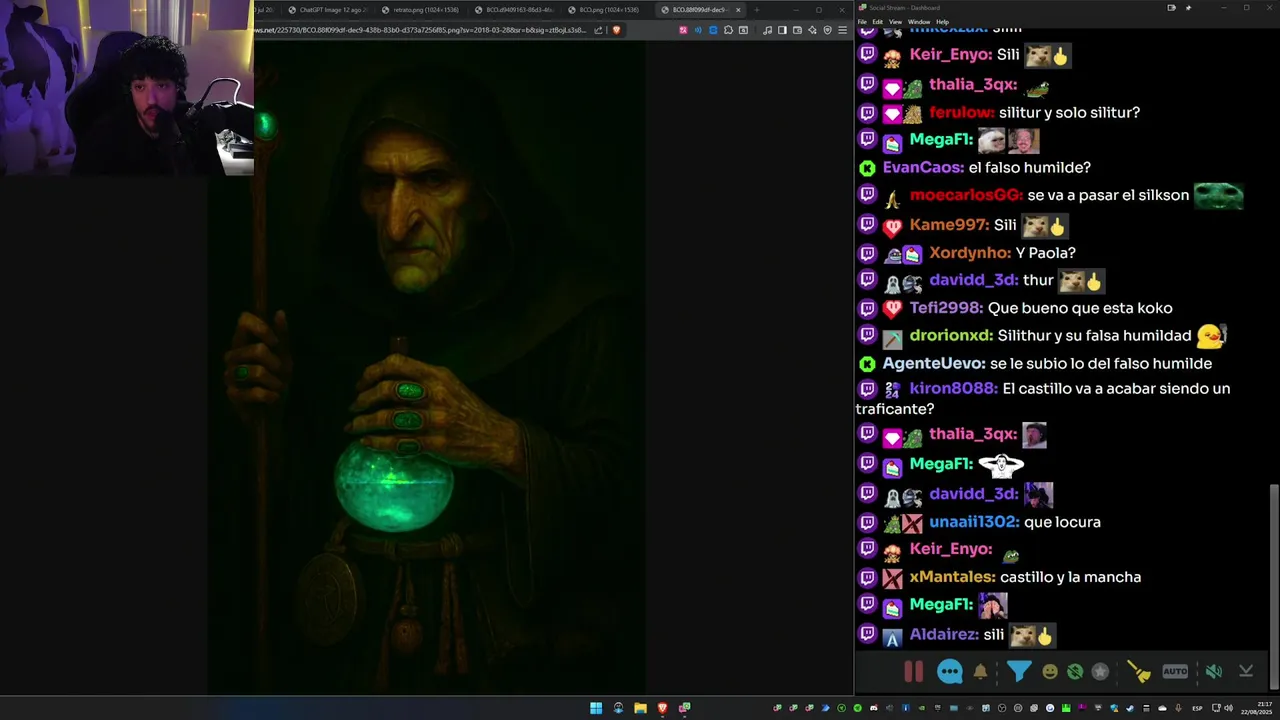Click the Steam tray icon
Viewport: 1280px width, 720px height.
[x=1130, y=708]
